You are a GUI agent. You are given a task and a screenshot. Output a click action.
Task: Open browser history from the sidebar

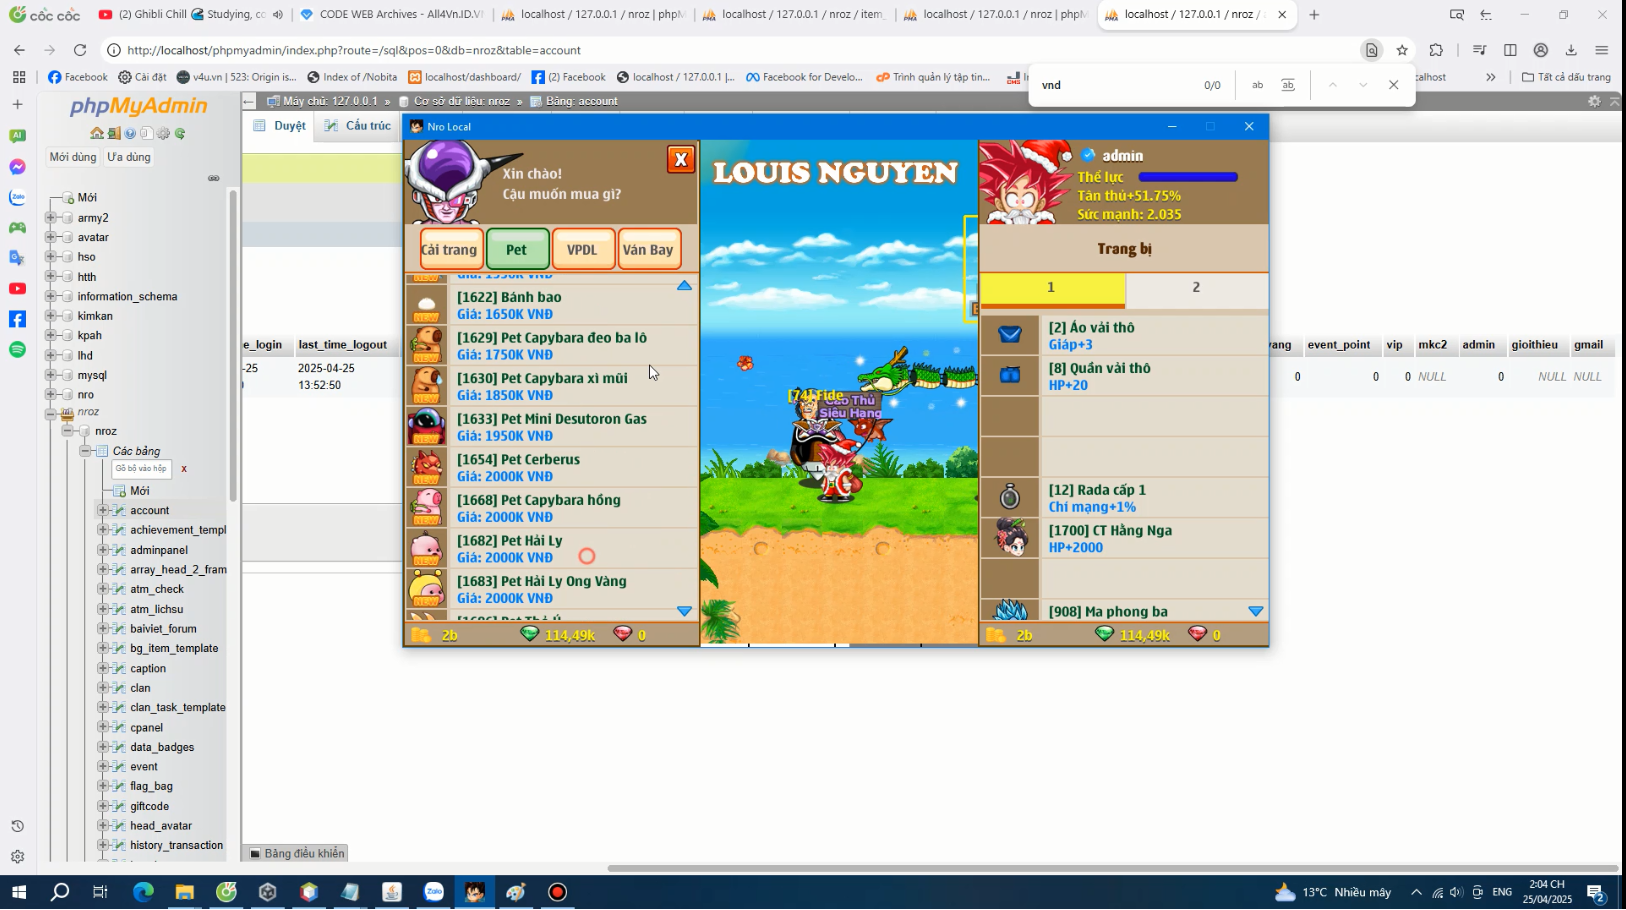pos(17,826)
